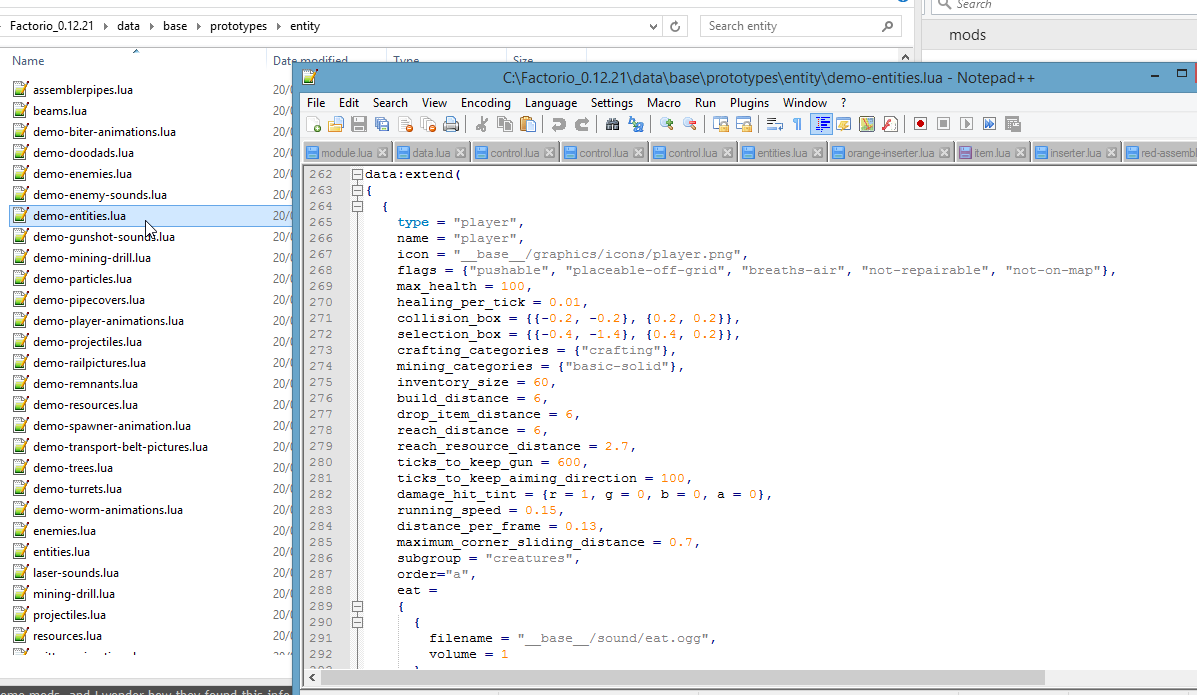The height and width of the screenshot is (695, 1197).
Task: Close the inserter.lua tab
Action: 1112,153
